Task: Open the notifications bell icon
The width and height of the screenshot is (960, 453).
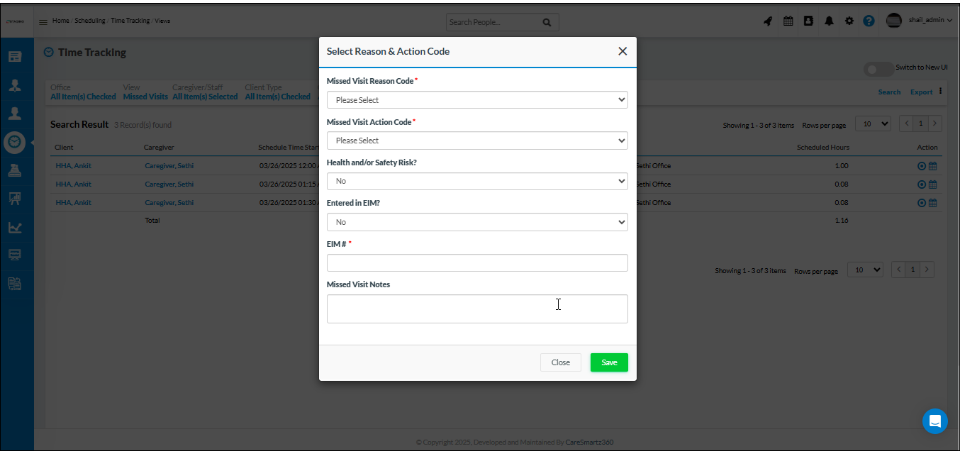Action: (830, 21)
